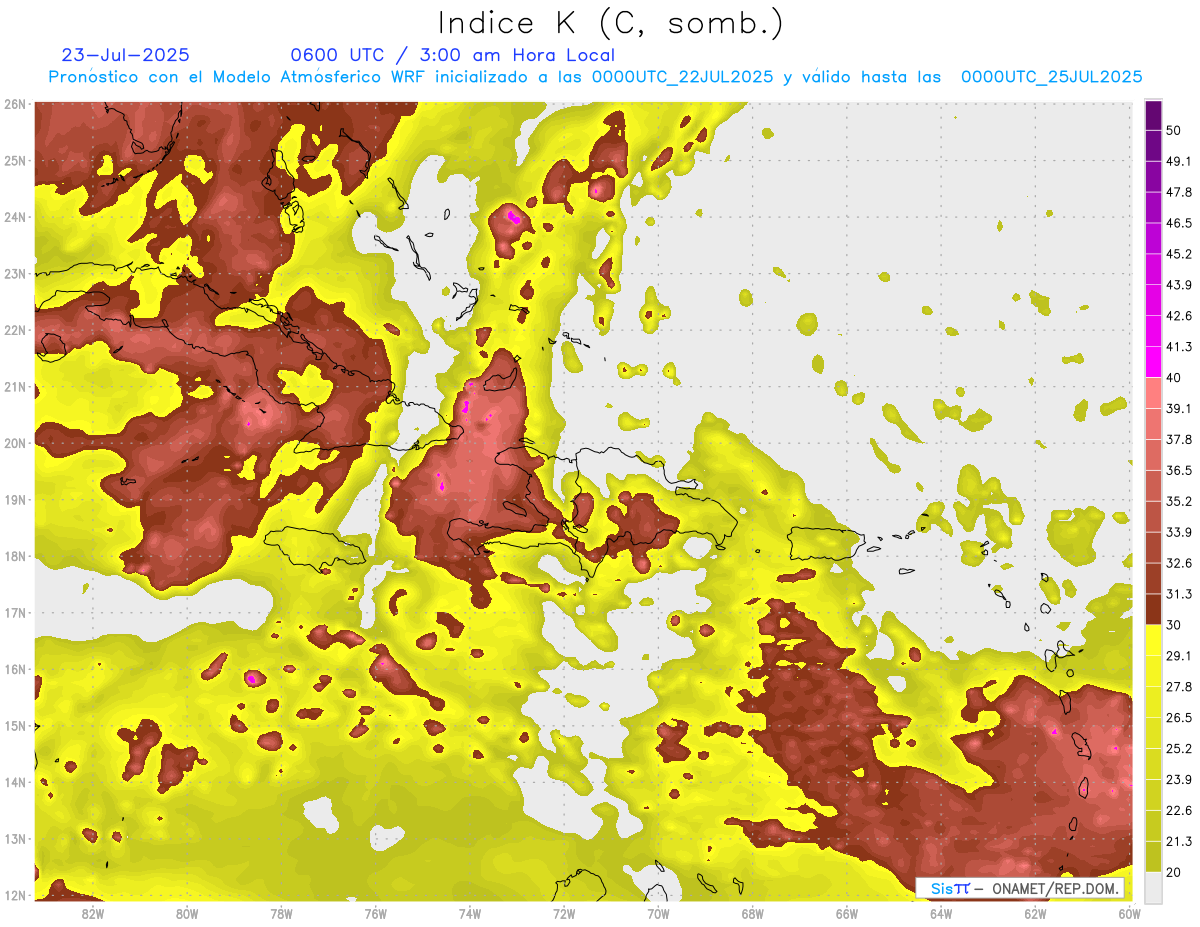
Task: Click the Puerto Rico island outline on the map
Action: [x=825, y=544]
